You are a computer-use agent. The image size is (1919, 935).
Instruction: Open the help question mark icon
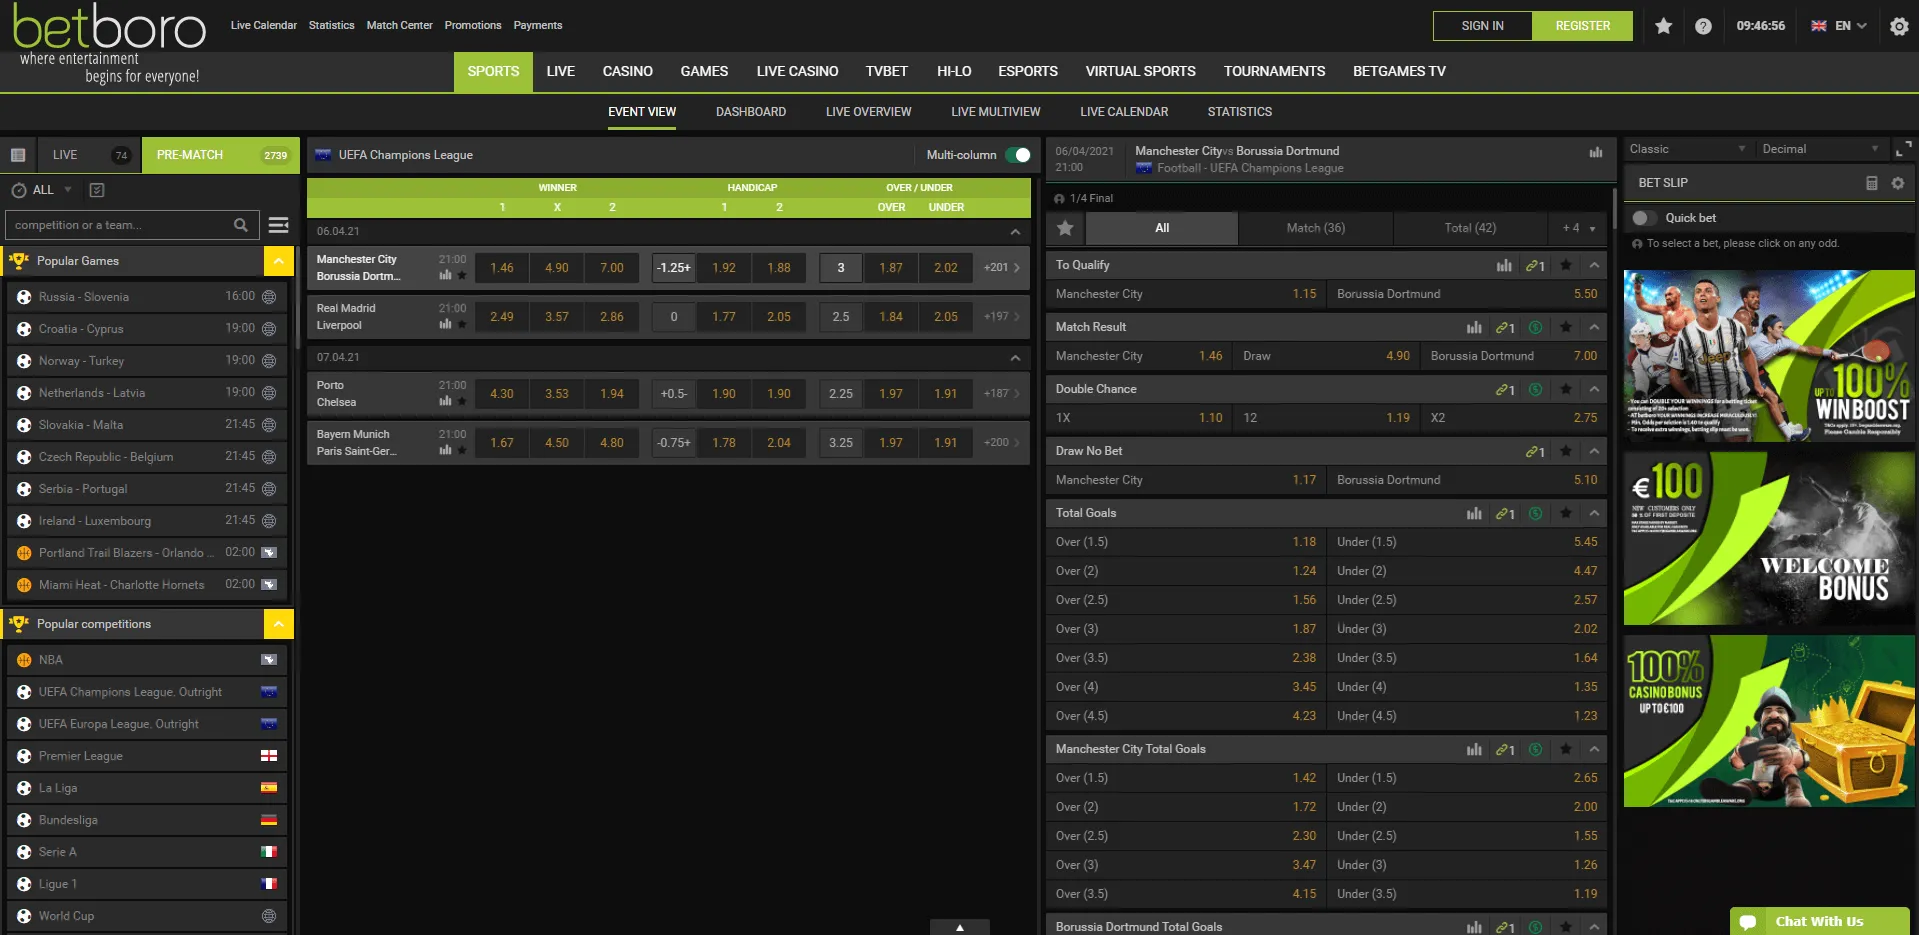coord(1703,26)
